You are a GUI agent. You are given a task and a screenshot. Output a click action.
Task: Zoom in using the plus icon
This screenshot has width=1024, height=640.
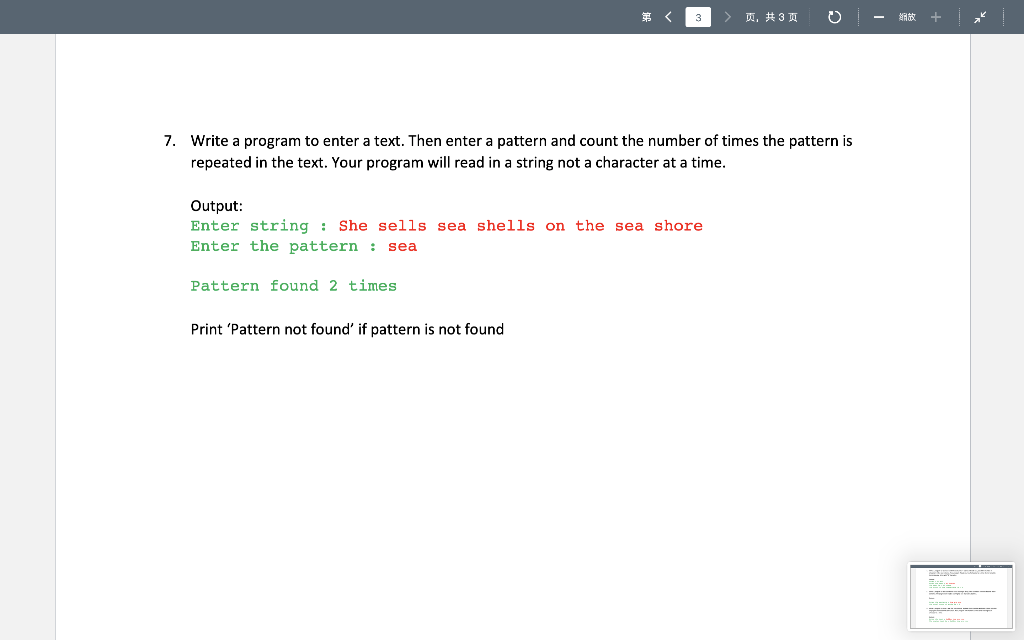pyautogui.click(x=934, y=16)
